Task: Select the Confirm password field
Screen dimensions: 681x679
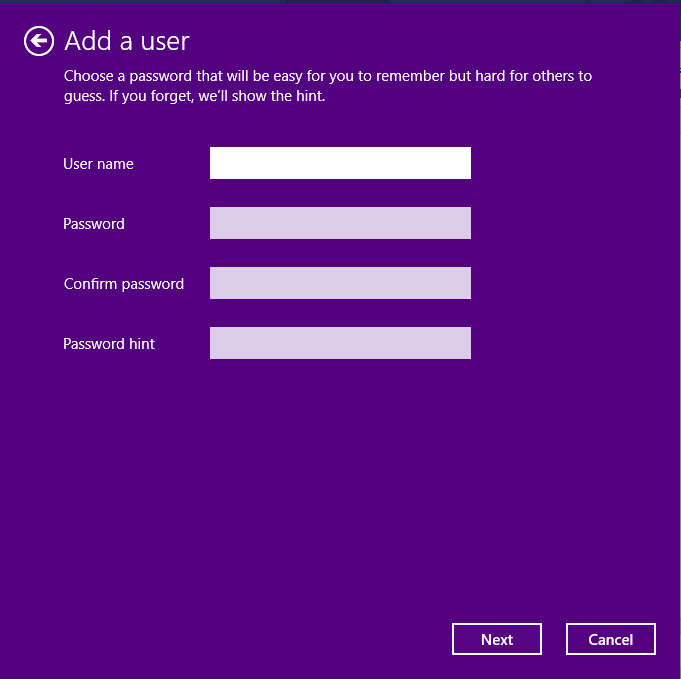Action: 340,283
